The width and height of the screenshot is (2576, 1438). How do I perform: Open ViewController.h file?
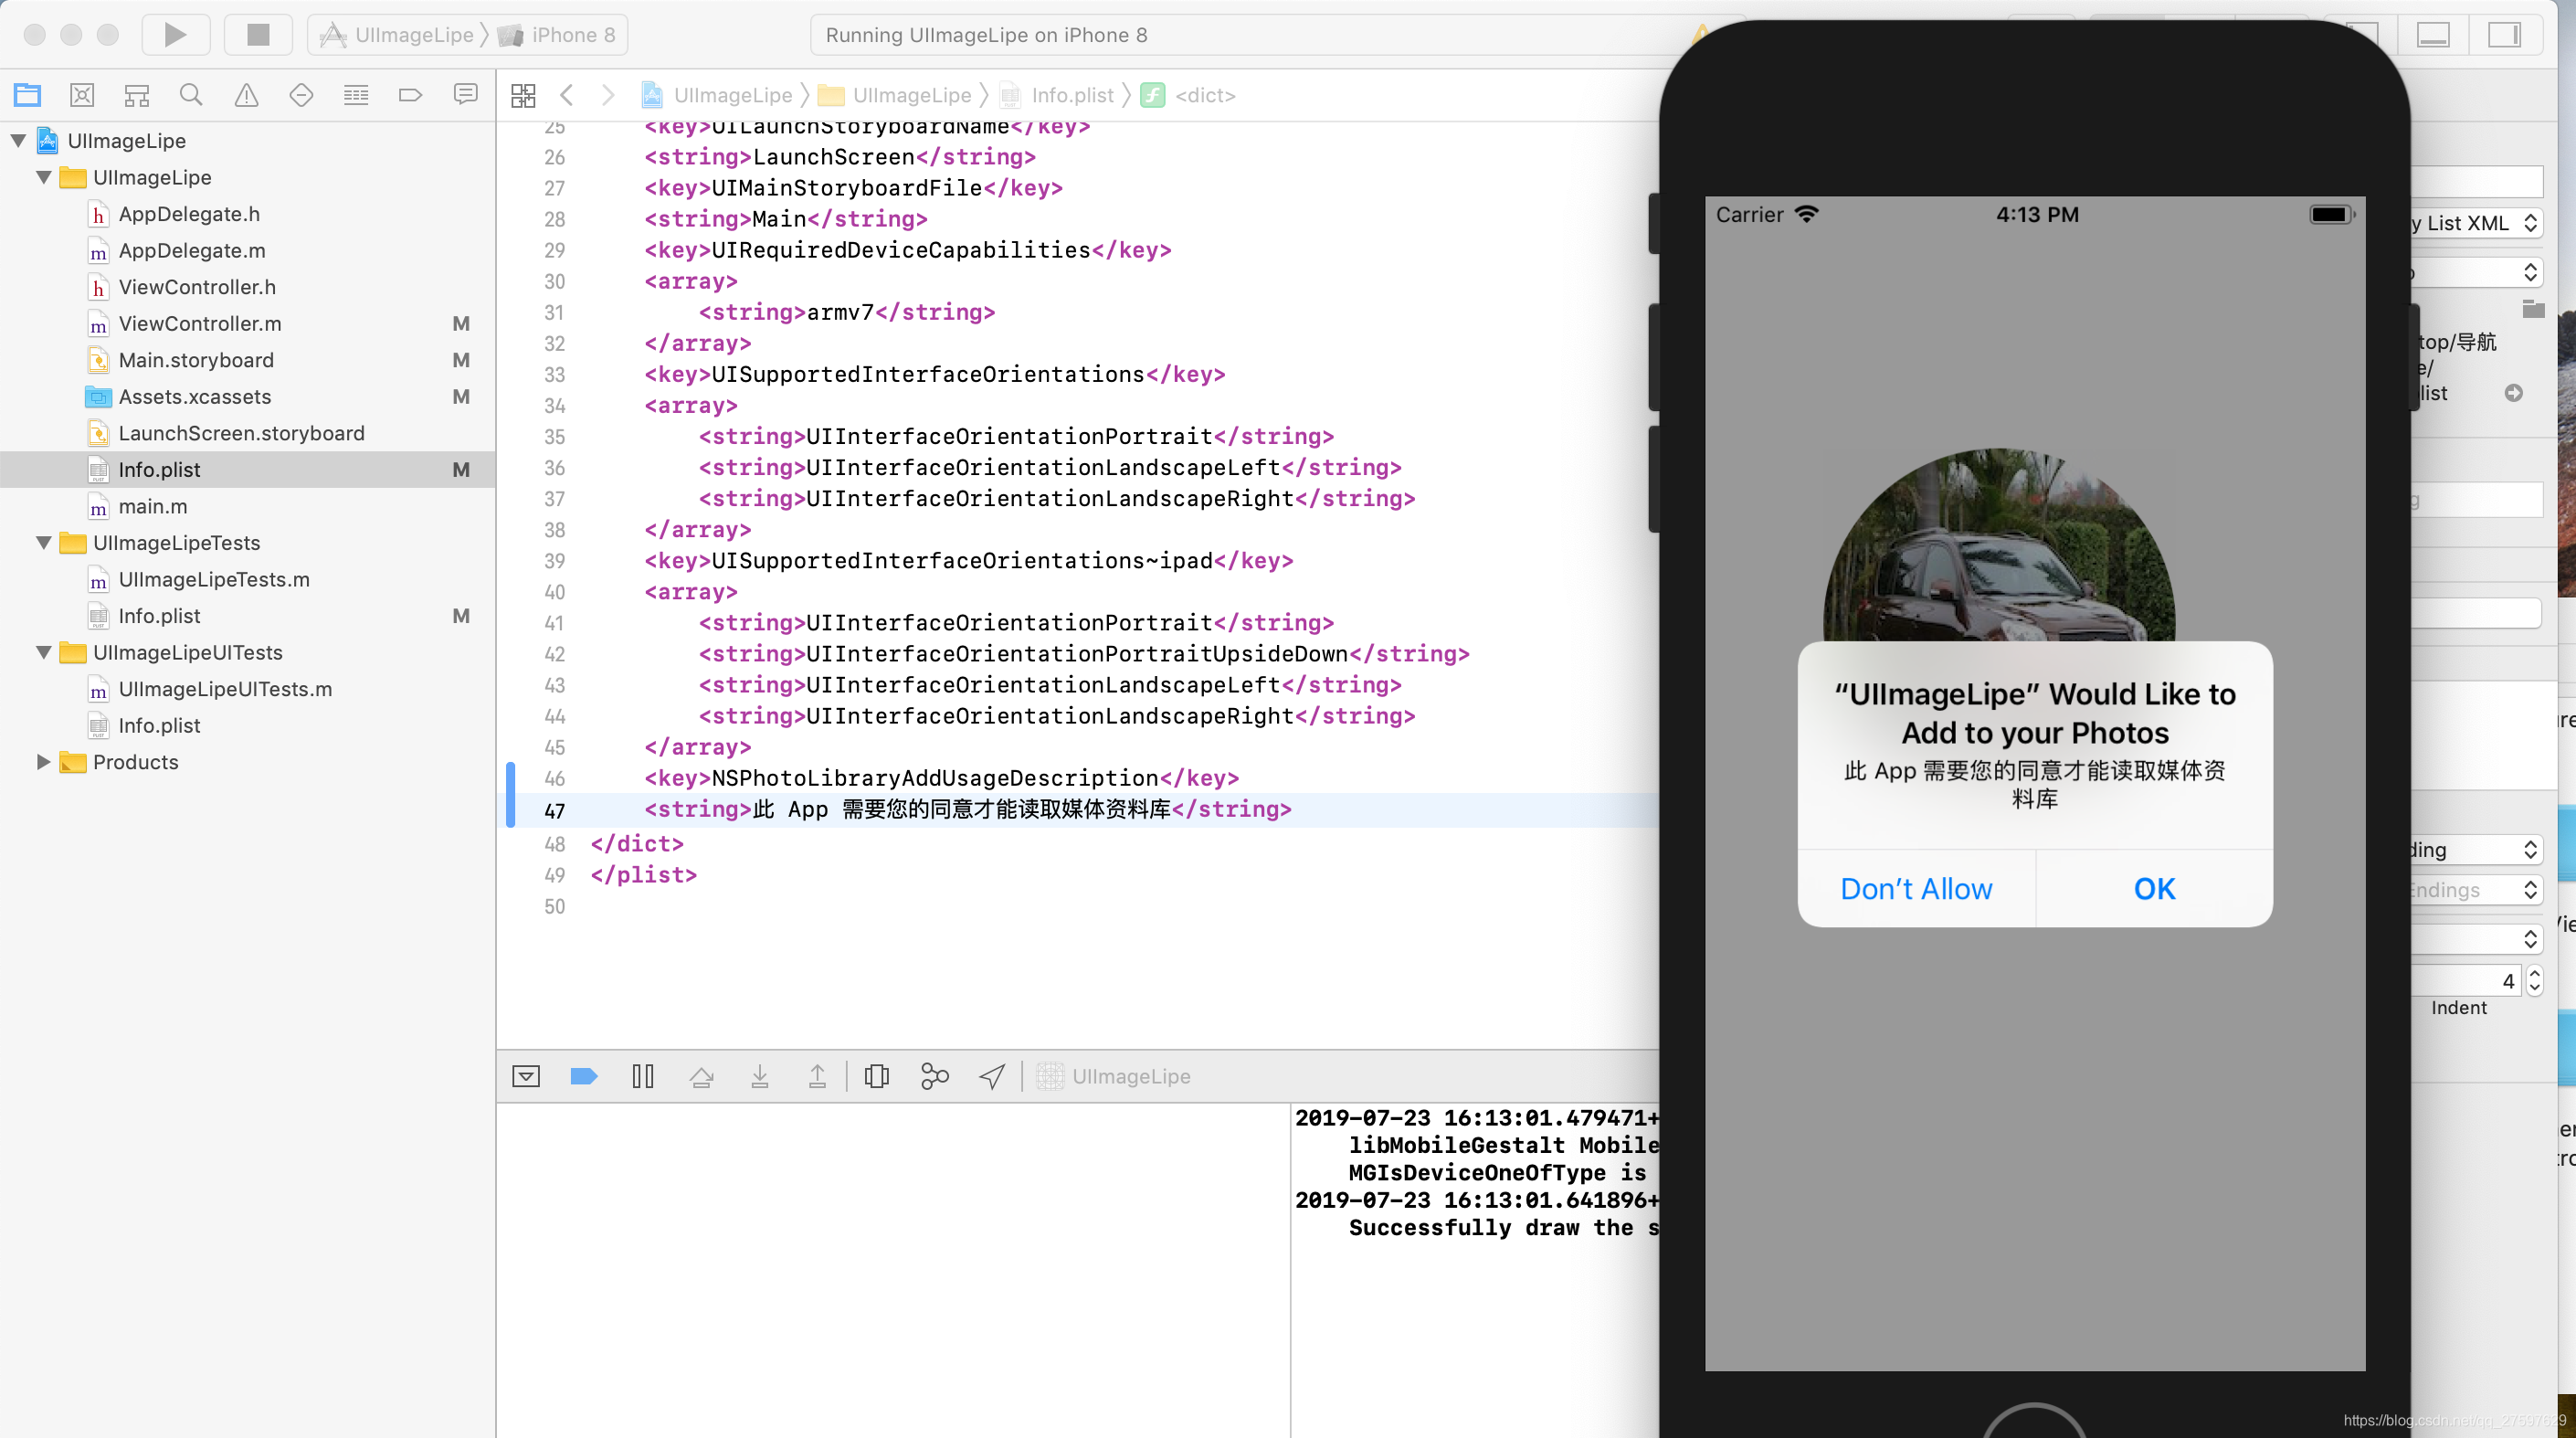pos(197,287)
